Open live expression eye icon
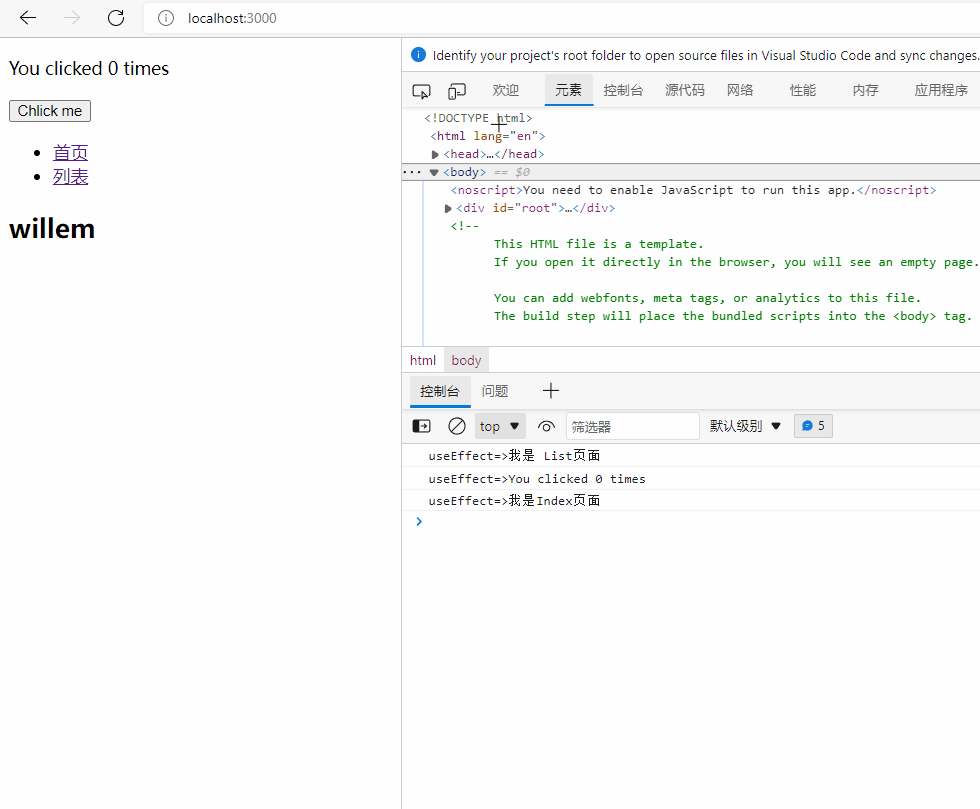The width and height of the screenshot is (980, 809). coord(546,426)
